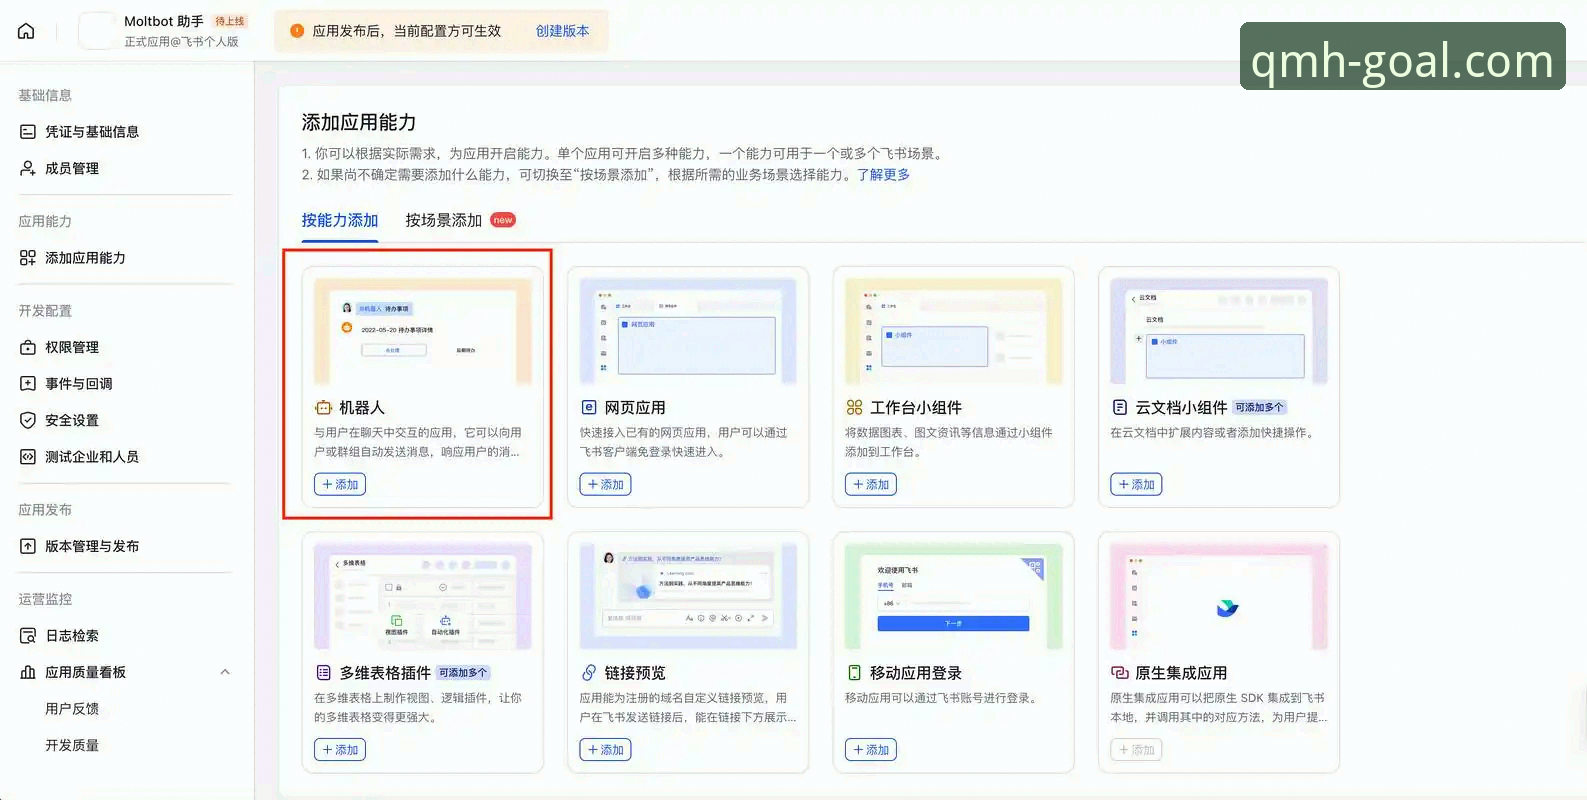Click the 移动应用登录 phone icon

pos(854,673)
